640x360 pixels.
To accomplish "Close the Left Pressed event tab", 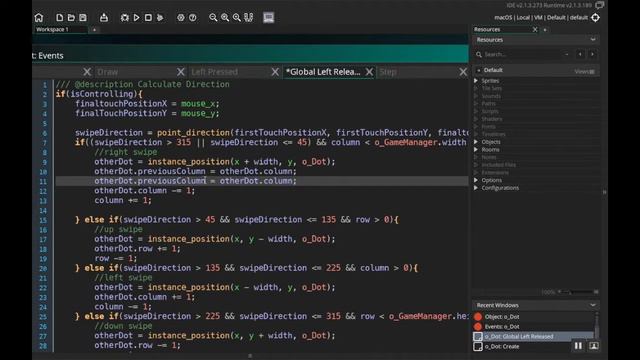I will tap(275, 72).
